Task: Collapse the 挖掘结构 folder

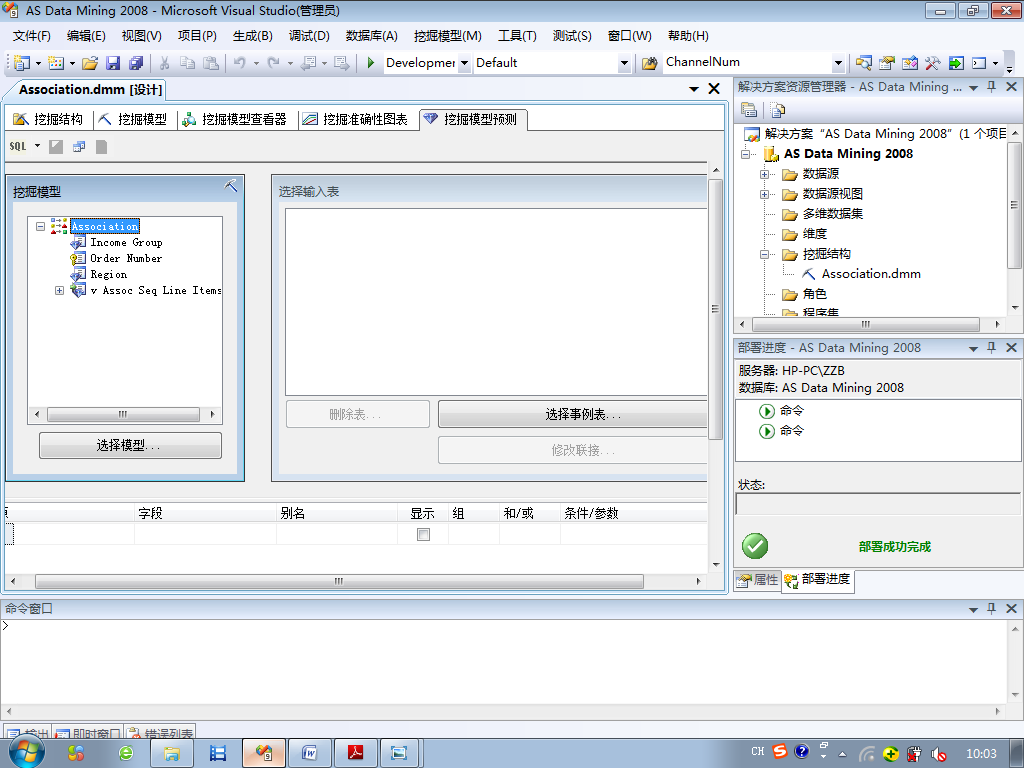Action: [x=764, y=254]
